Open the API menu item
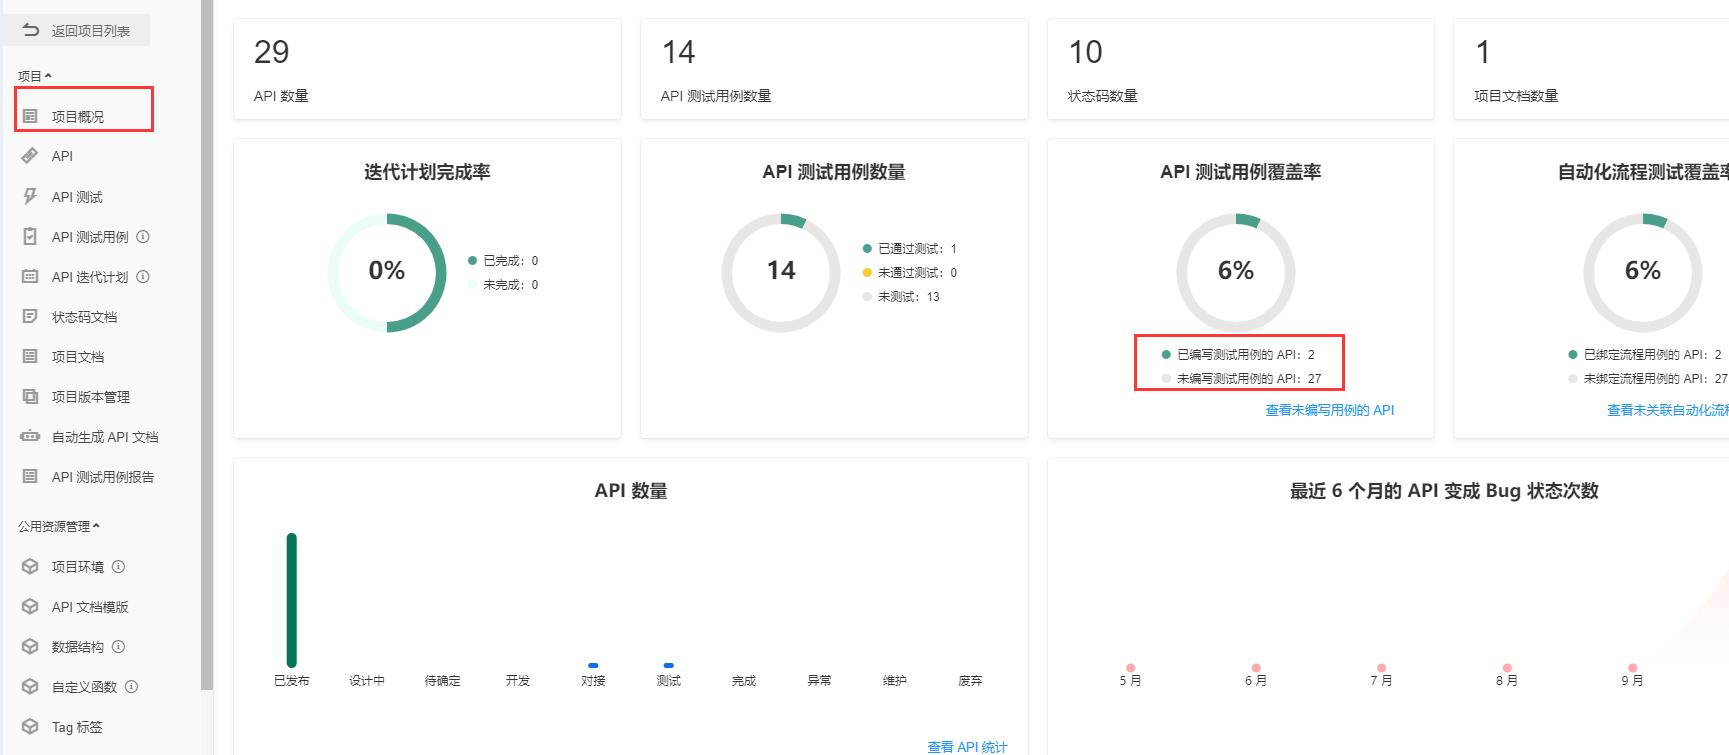Screen dimensions: 1729x755 pyautogui.click(x=62, y=156)
